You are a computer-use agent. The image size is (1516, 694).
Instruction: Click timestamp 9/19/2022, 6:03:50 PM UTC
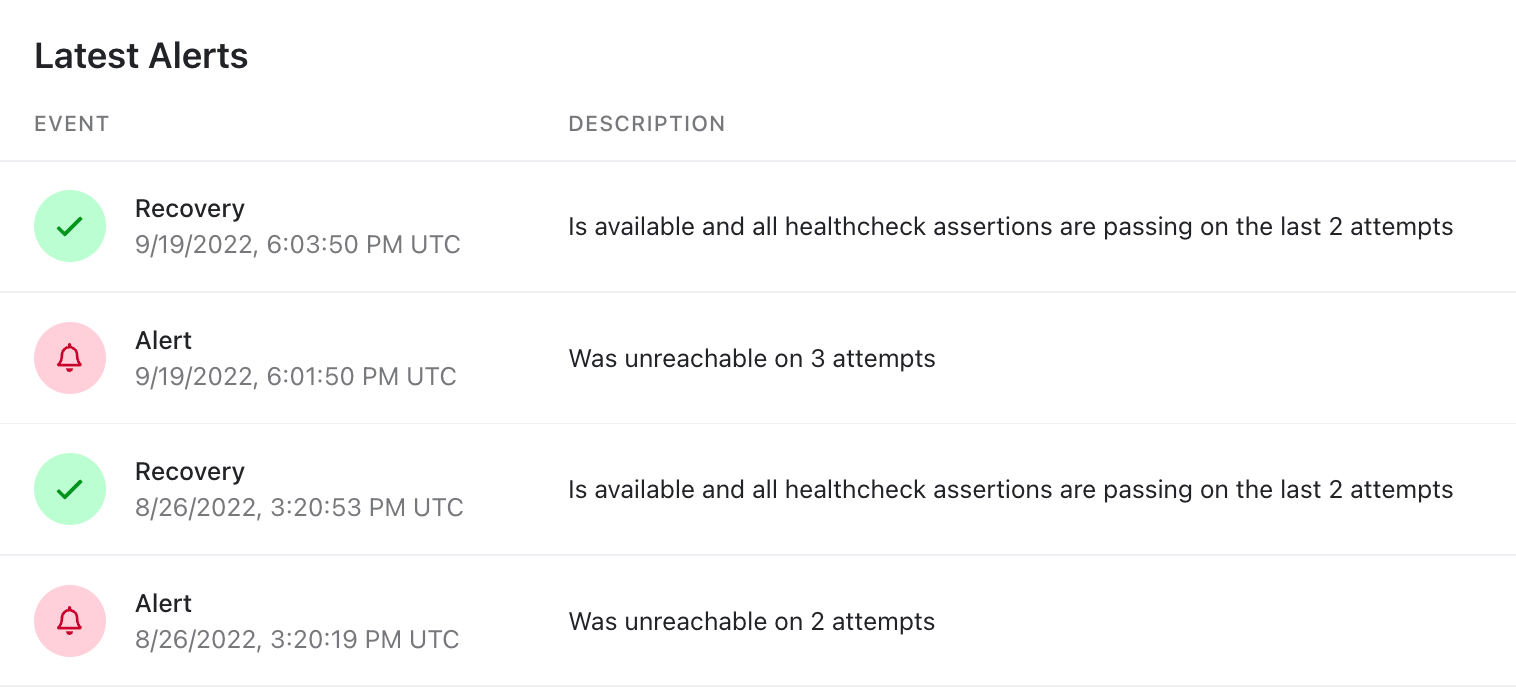tap(298, 245)
